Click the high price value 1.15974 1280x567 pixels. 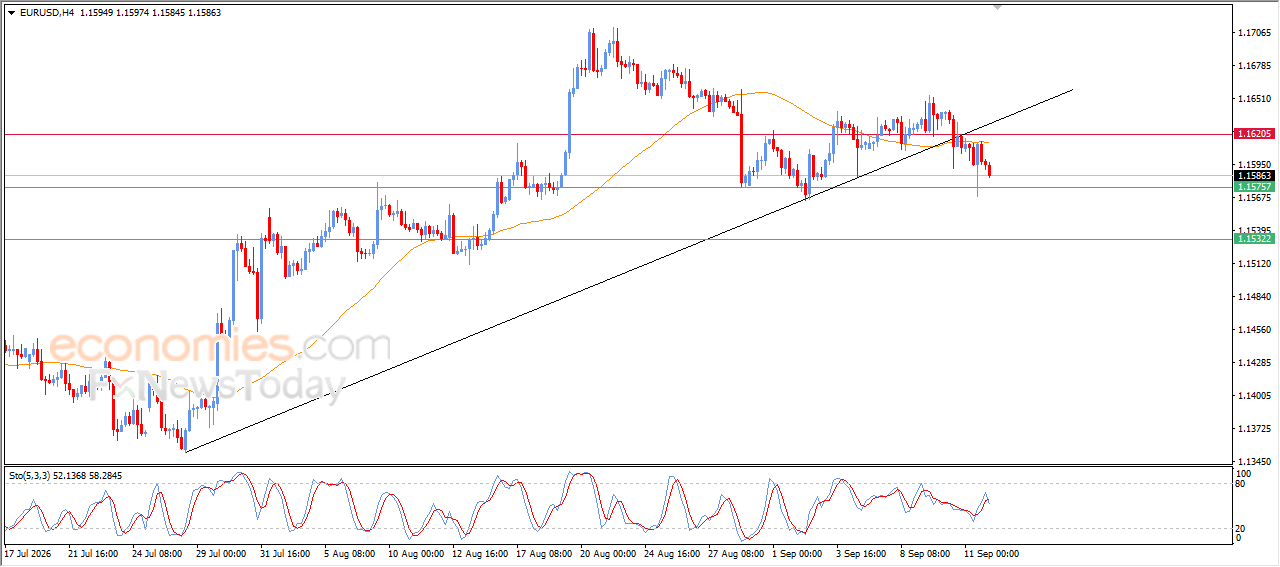coord(134,12)
